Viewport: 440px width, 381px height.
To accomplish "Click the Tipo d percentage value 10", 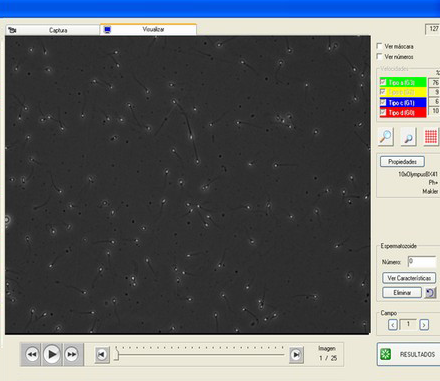I will point(435,111).
